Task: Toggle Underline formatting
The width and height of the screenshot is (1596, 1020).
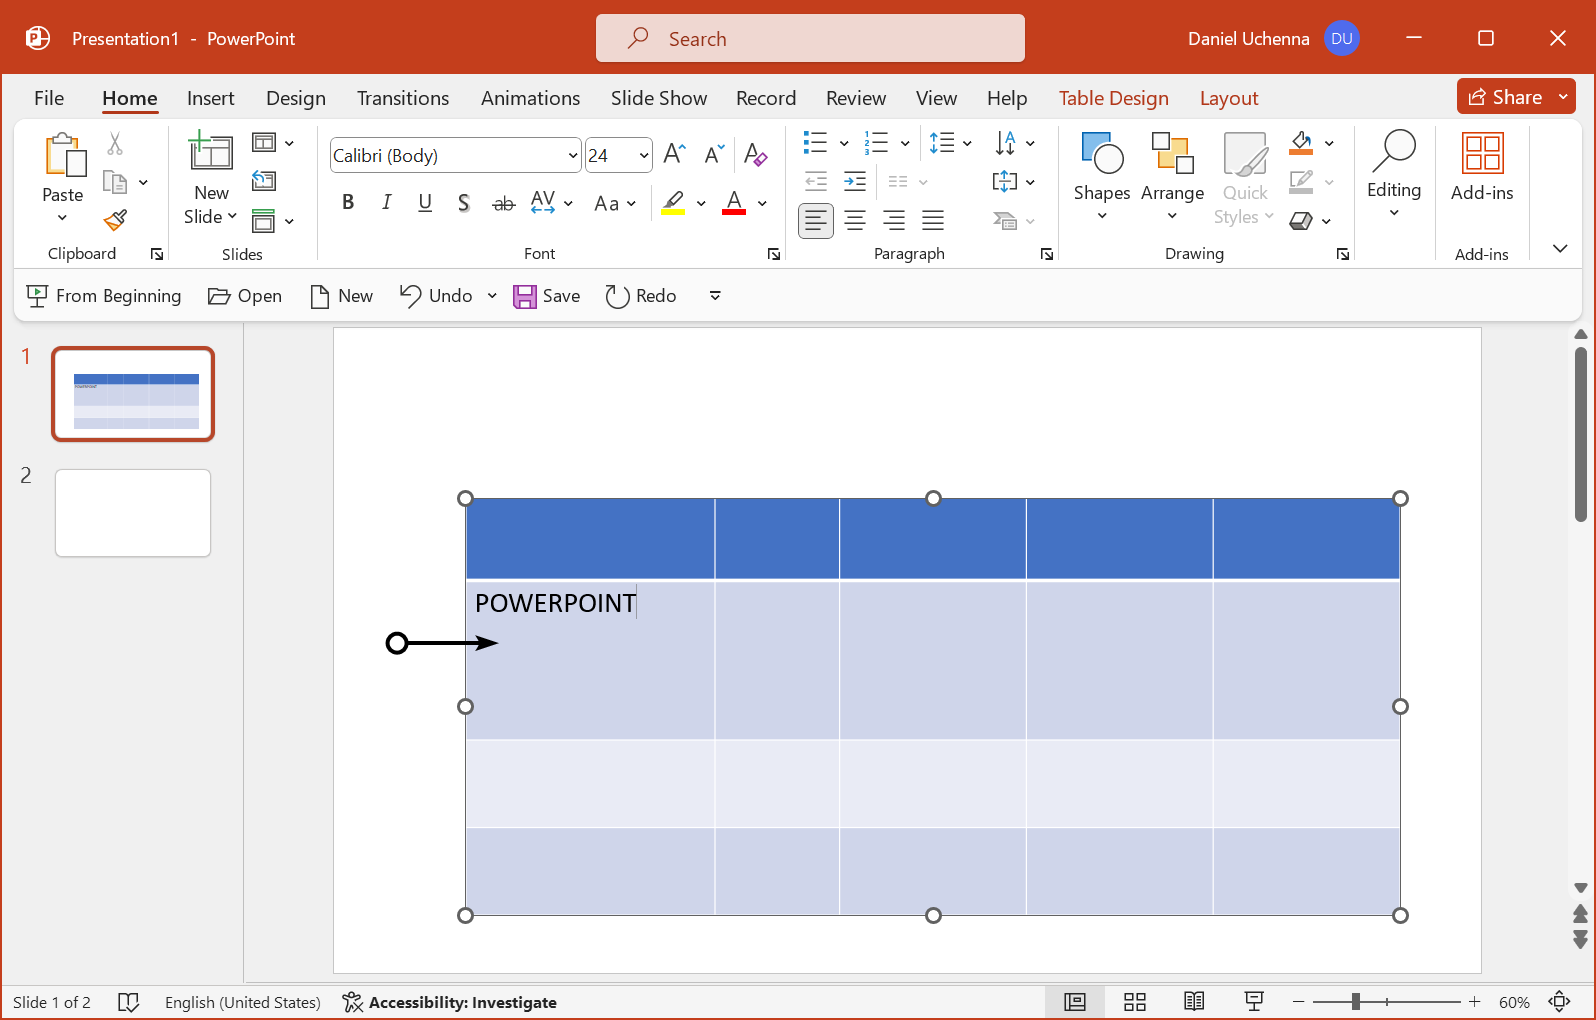Action: click(x=425, y=203)
